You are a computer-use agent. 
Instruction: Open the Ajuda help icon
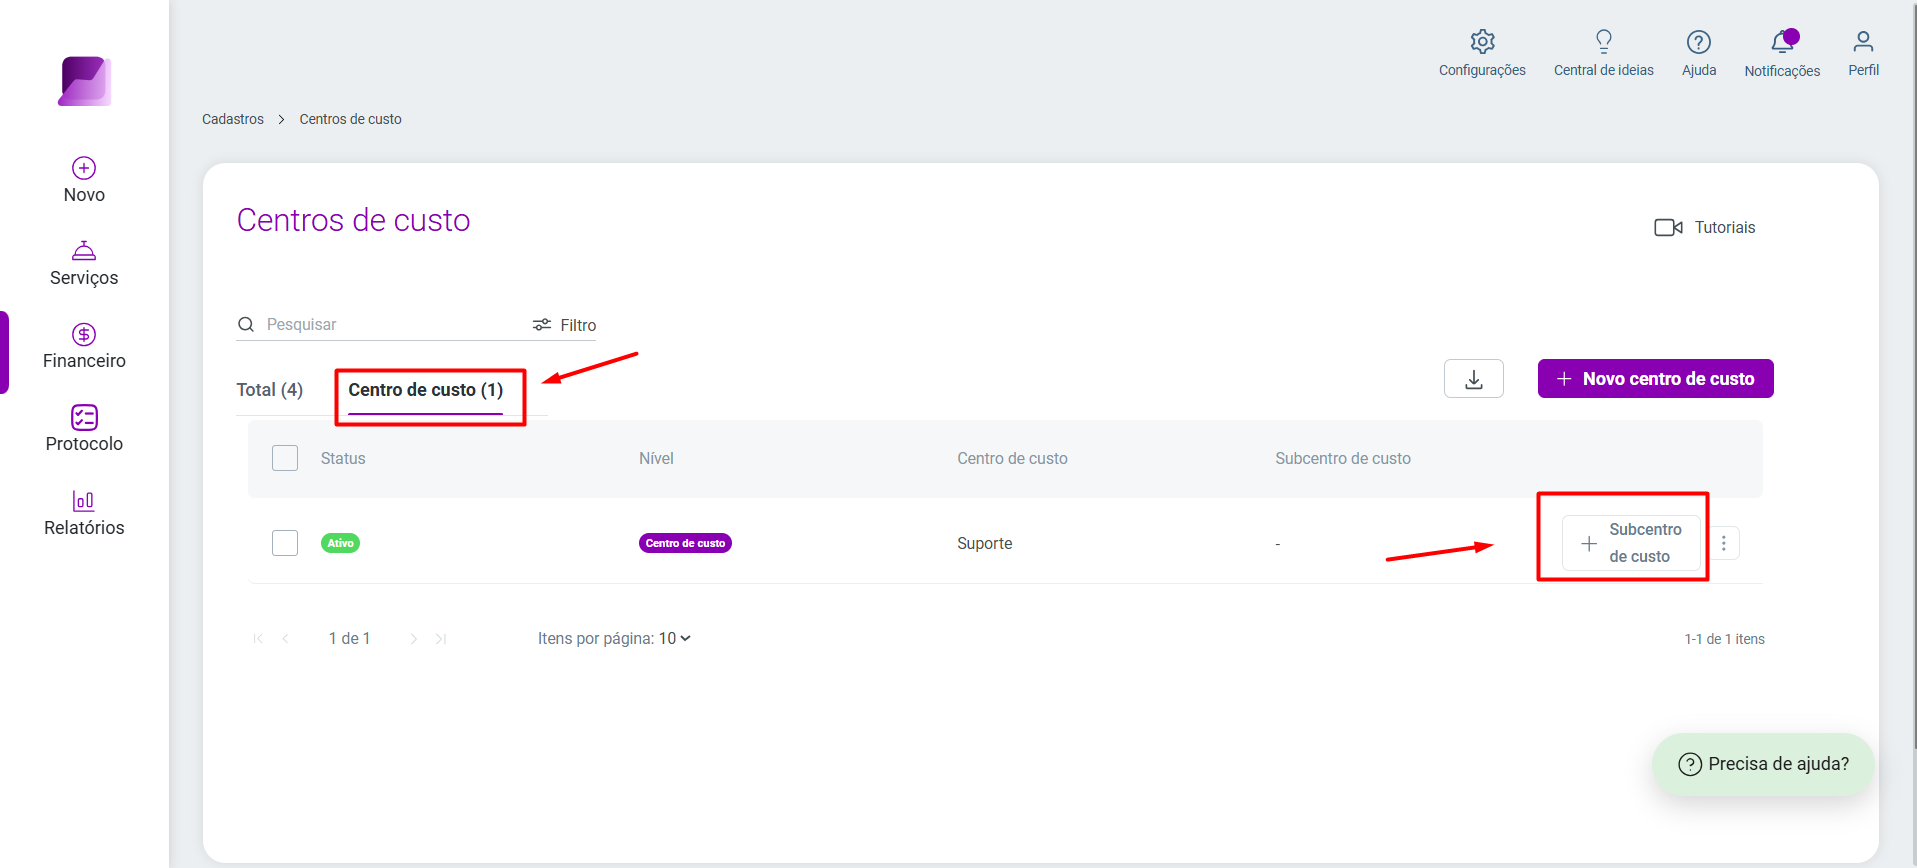coord(1698,42)
